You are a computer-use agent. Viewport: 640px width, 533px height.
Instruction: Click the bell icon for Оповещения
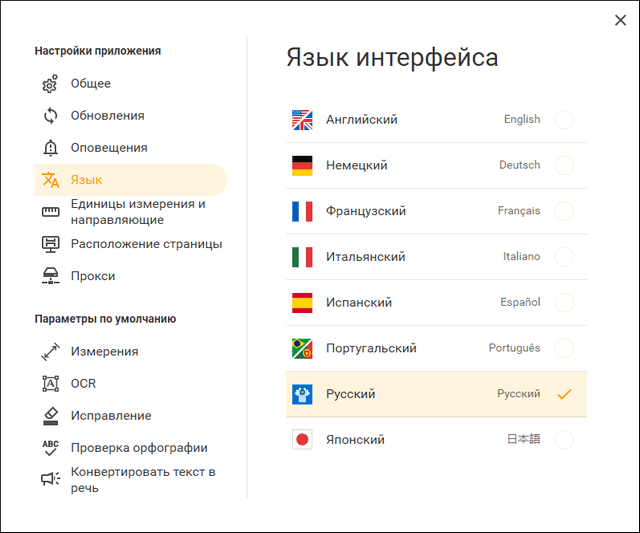tap(50, 148)
